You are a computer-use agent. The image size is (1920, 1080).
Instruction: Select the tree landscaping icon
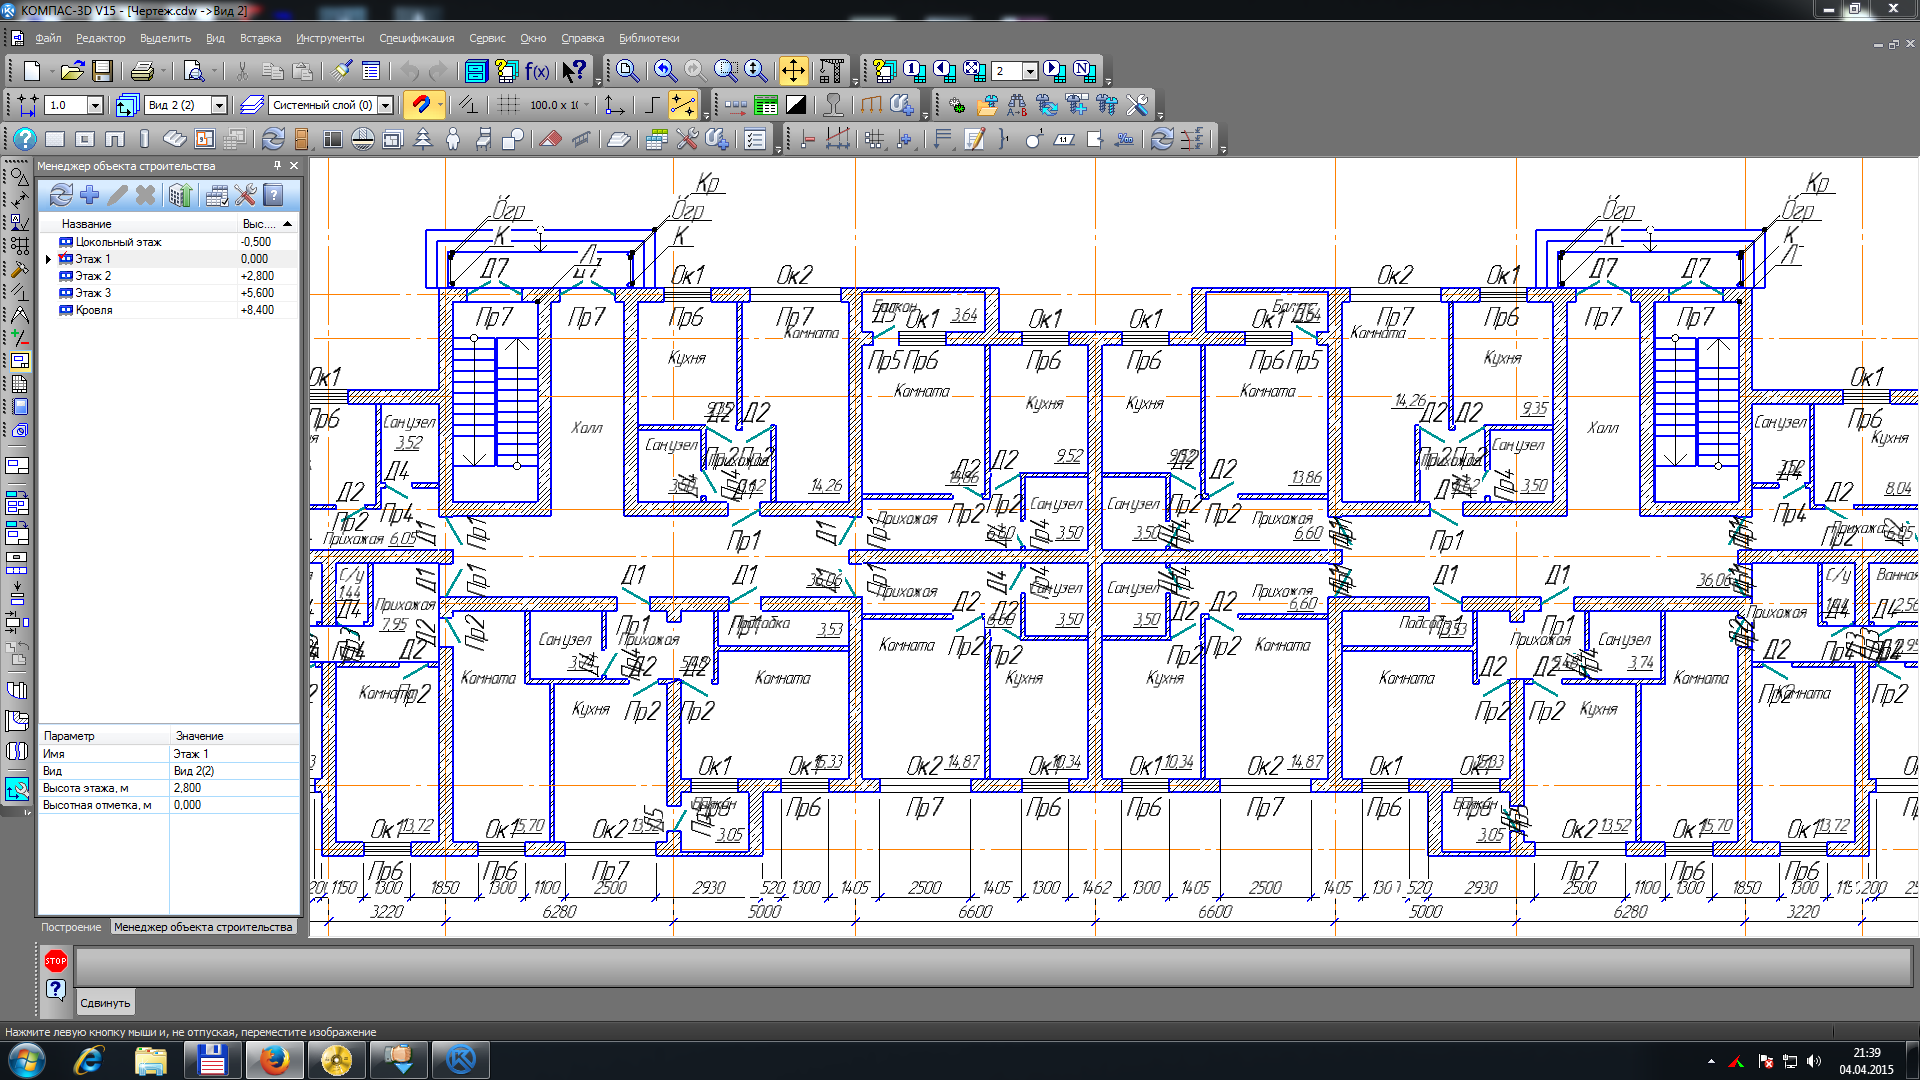click(423, 140)
